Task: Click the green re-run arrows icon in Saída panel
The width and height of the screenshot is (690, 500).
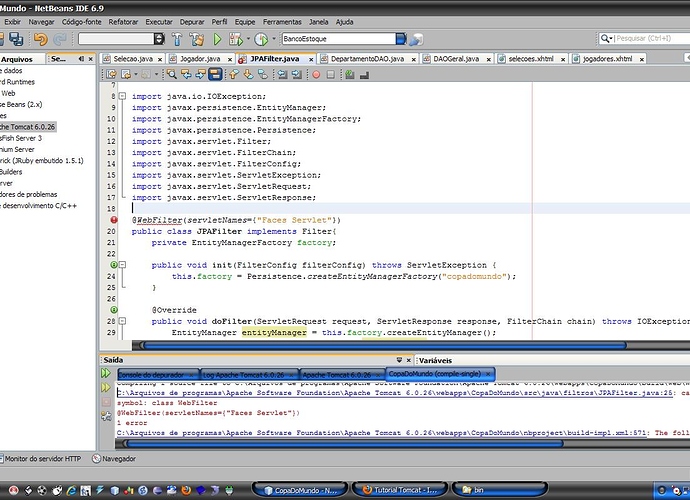Action: click(x=105, y=373)
